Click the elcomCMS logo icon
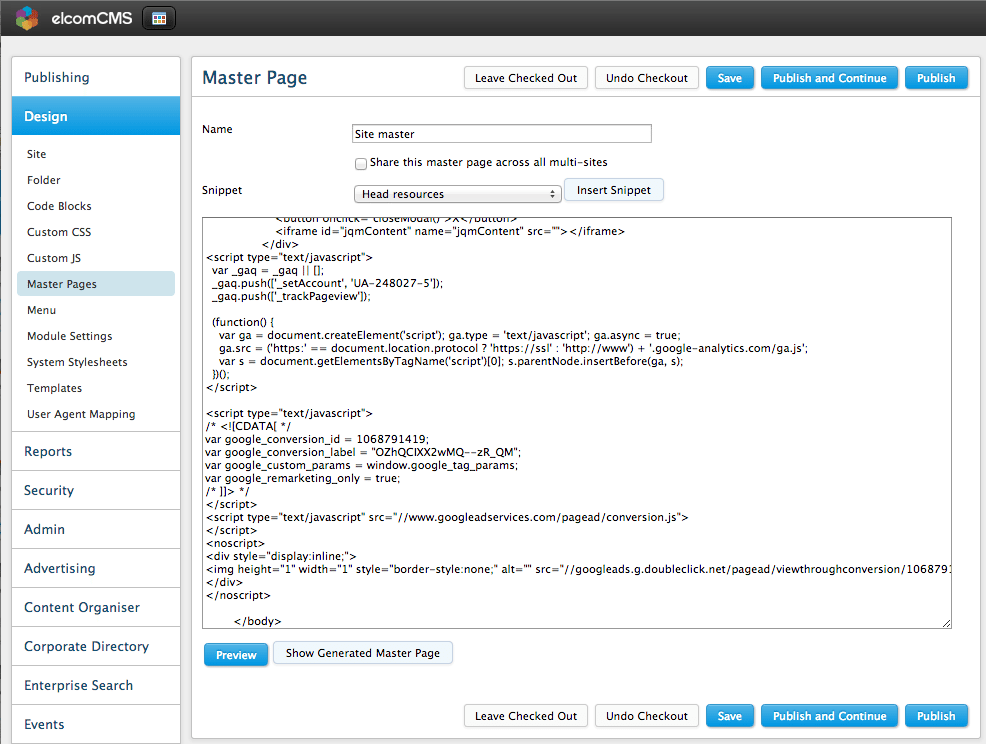 point(25,17)
